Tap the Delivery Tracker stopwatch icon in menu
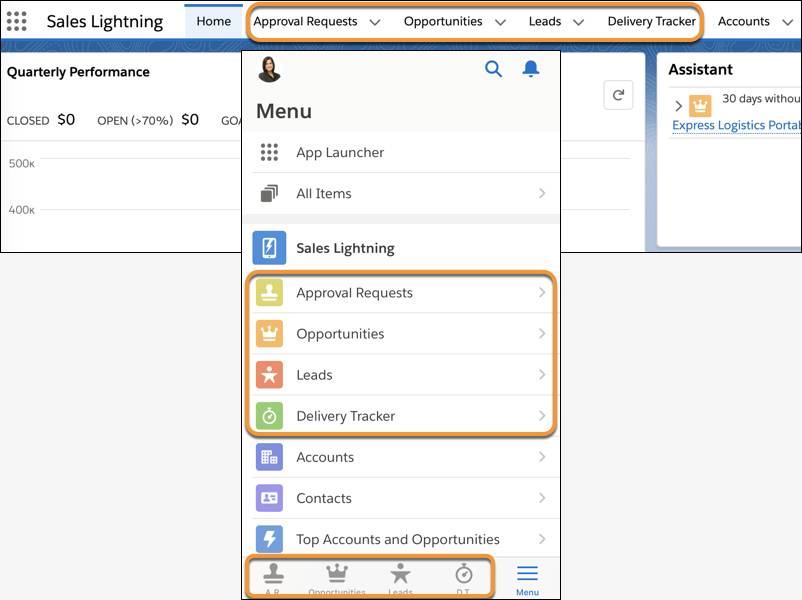Image resolution: width=802 pixels, height=600 pixels. [269, 416]
